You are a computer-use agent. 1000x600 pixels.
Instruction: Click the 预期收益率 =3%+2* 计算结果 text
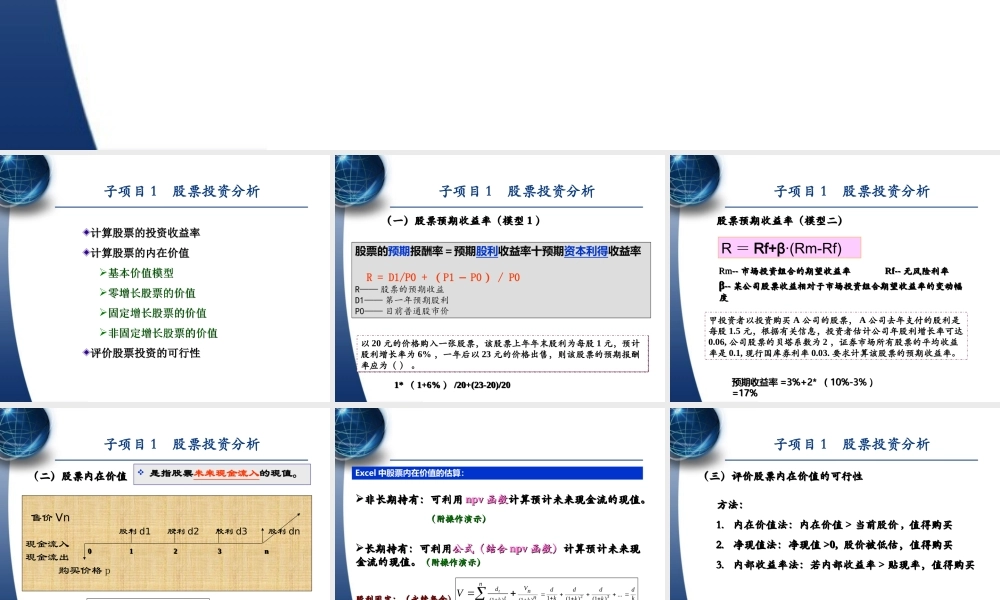tap(800, 383)
